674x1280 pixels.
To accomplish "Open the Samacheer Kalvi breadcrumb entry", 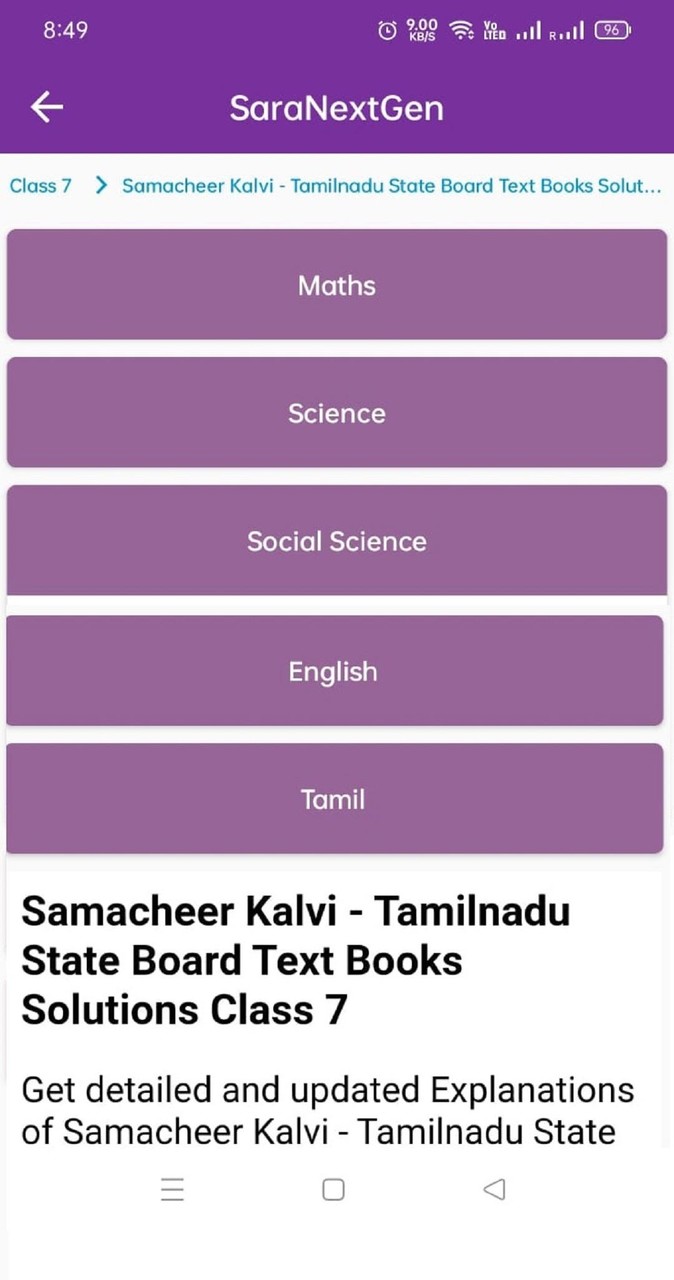I will click(x=390, y=185).
